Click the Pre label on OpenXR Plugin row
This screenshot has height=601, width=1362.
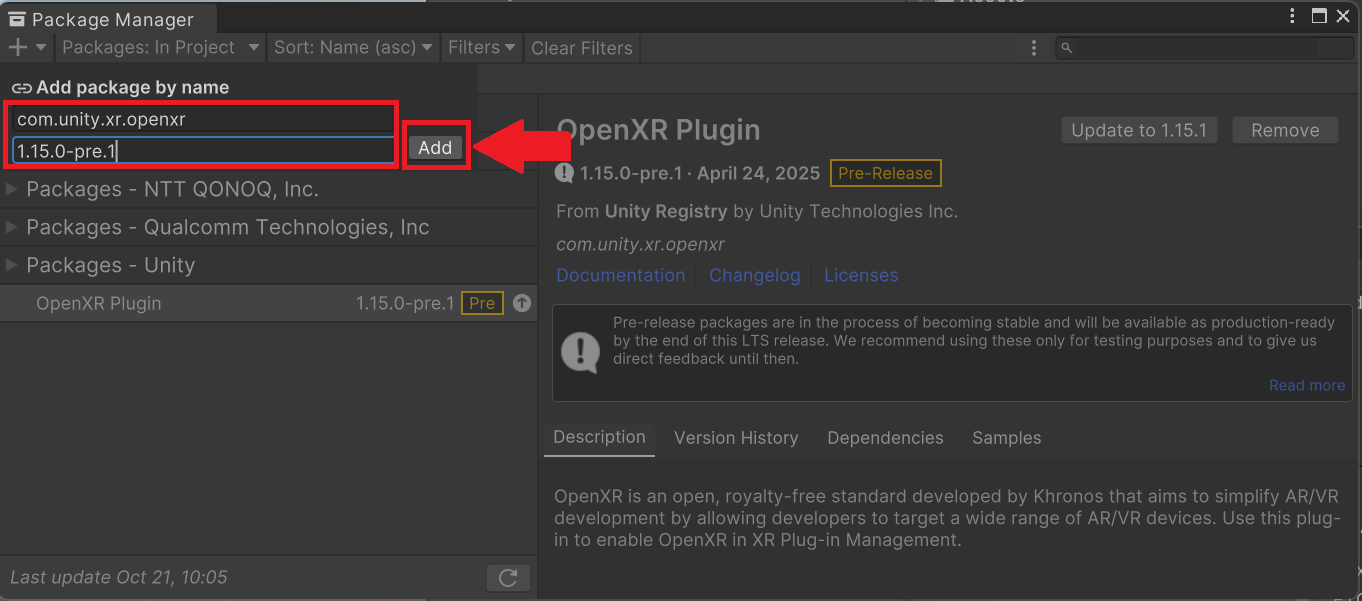coord(482,303)
